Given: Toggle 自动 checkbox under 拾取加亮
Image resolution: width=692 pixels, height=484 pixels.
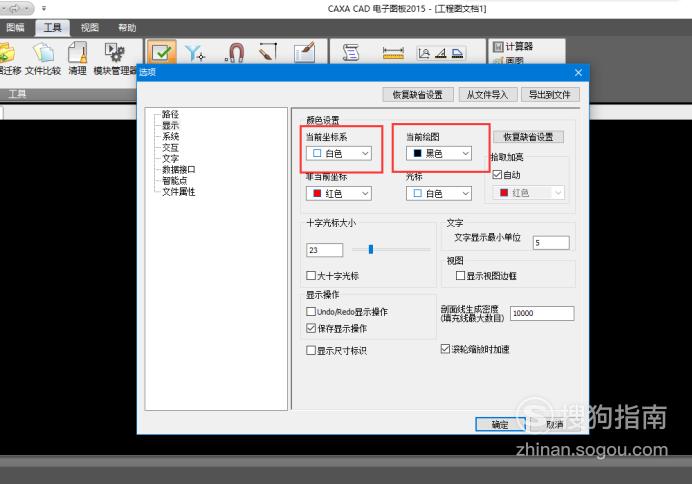Looking at the screenshot, I should (497, 175).
